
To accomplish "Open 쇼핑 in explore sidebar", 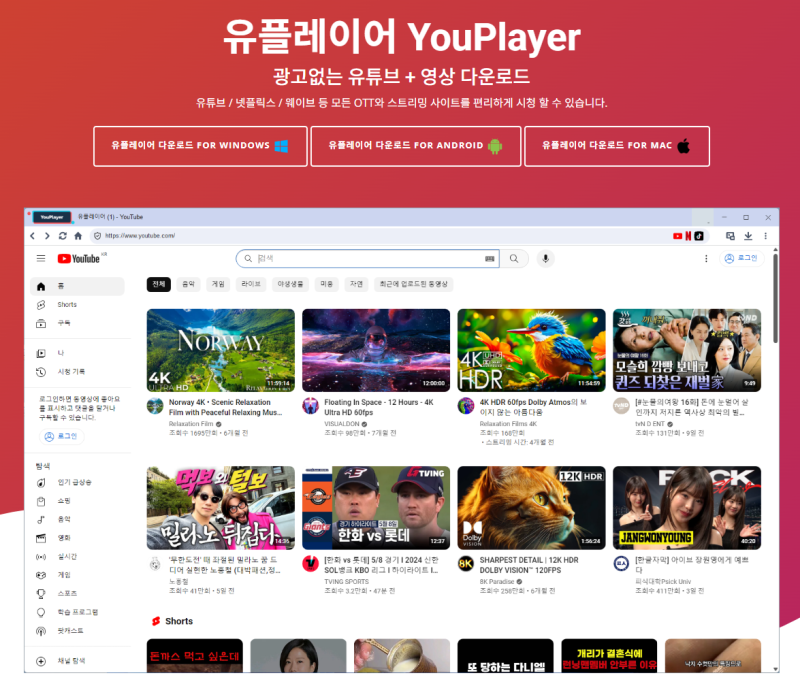I will (x=78, y=501).
